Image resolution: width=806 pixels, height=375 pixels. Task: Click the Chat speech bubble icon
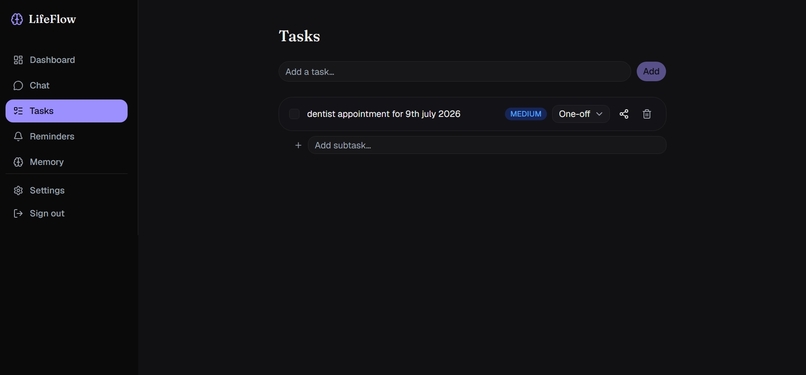click(18, 85)
